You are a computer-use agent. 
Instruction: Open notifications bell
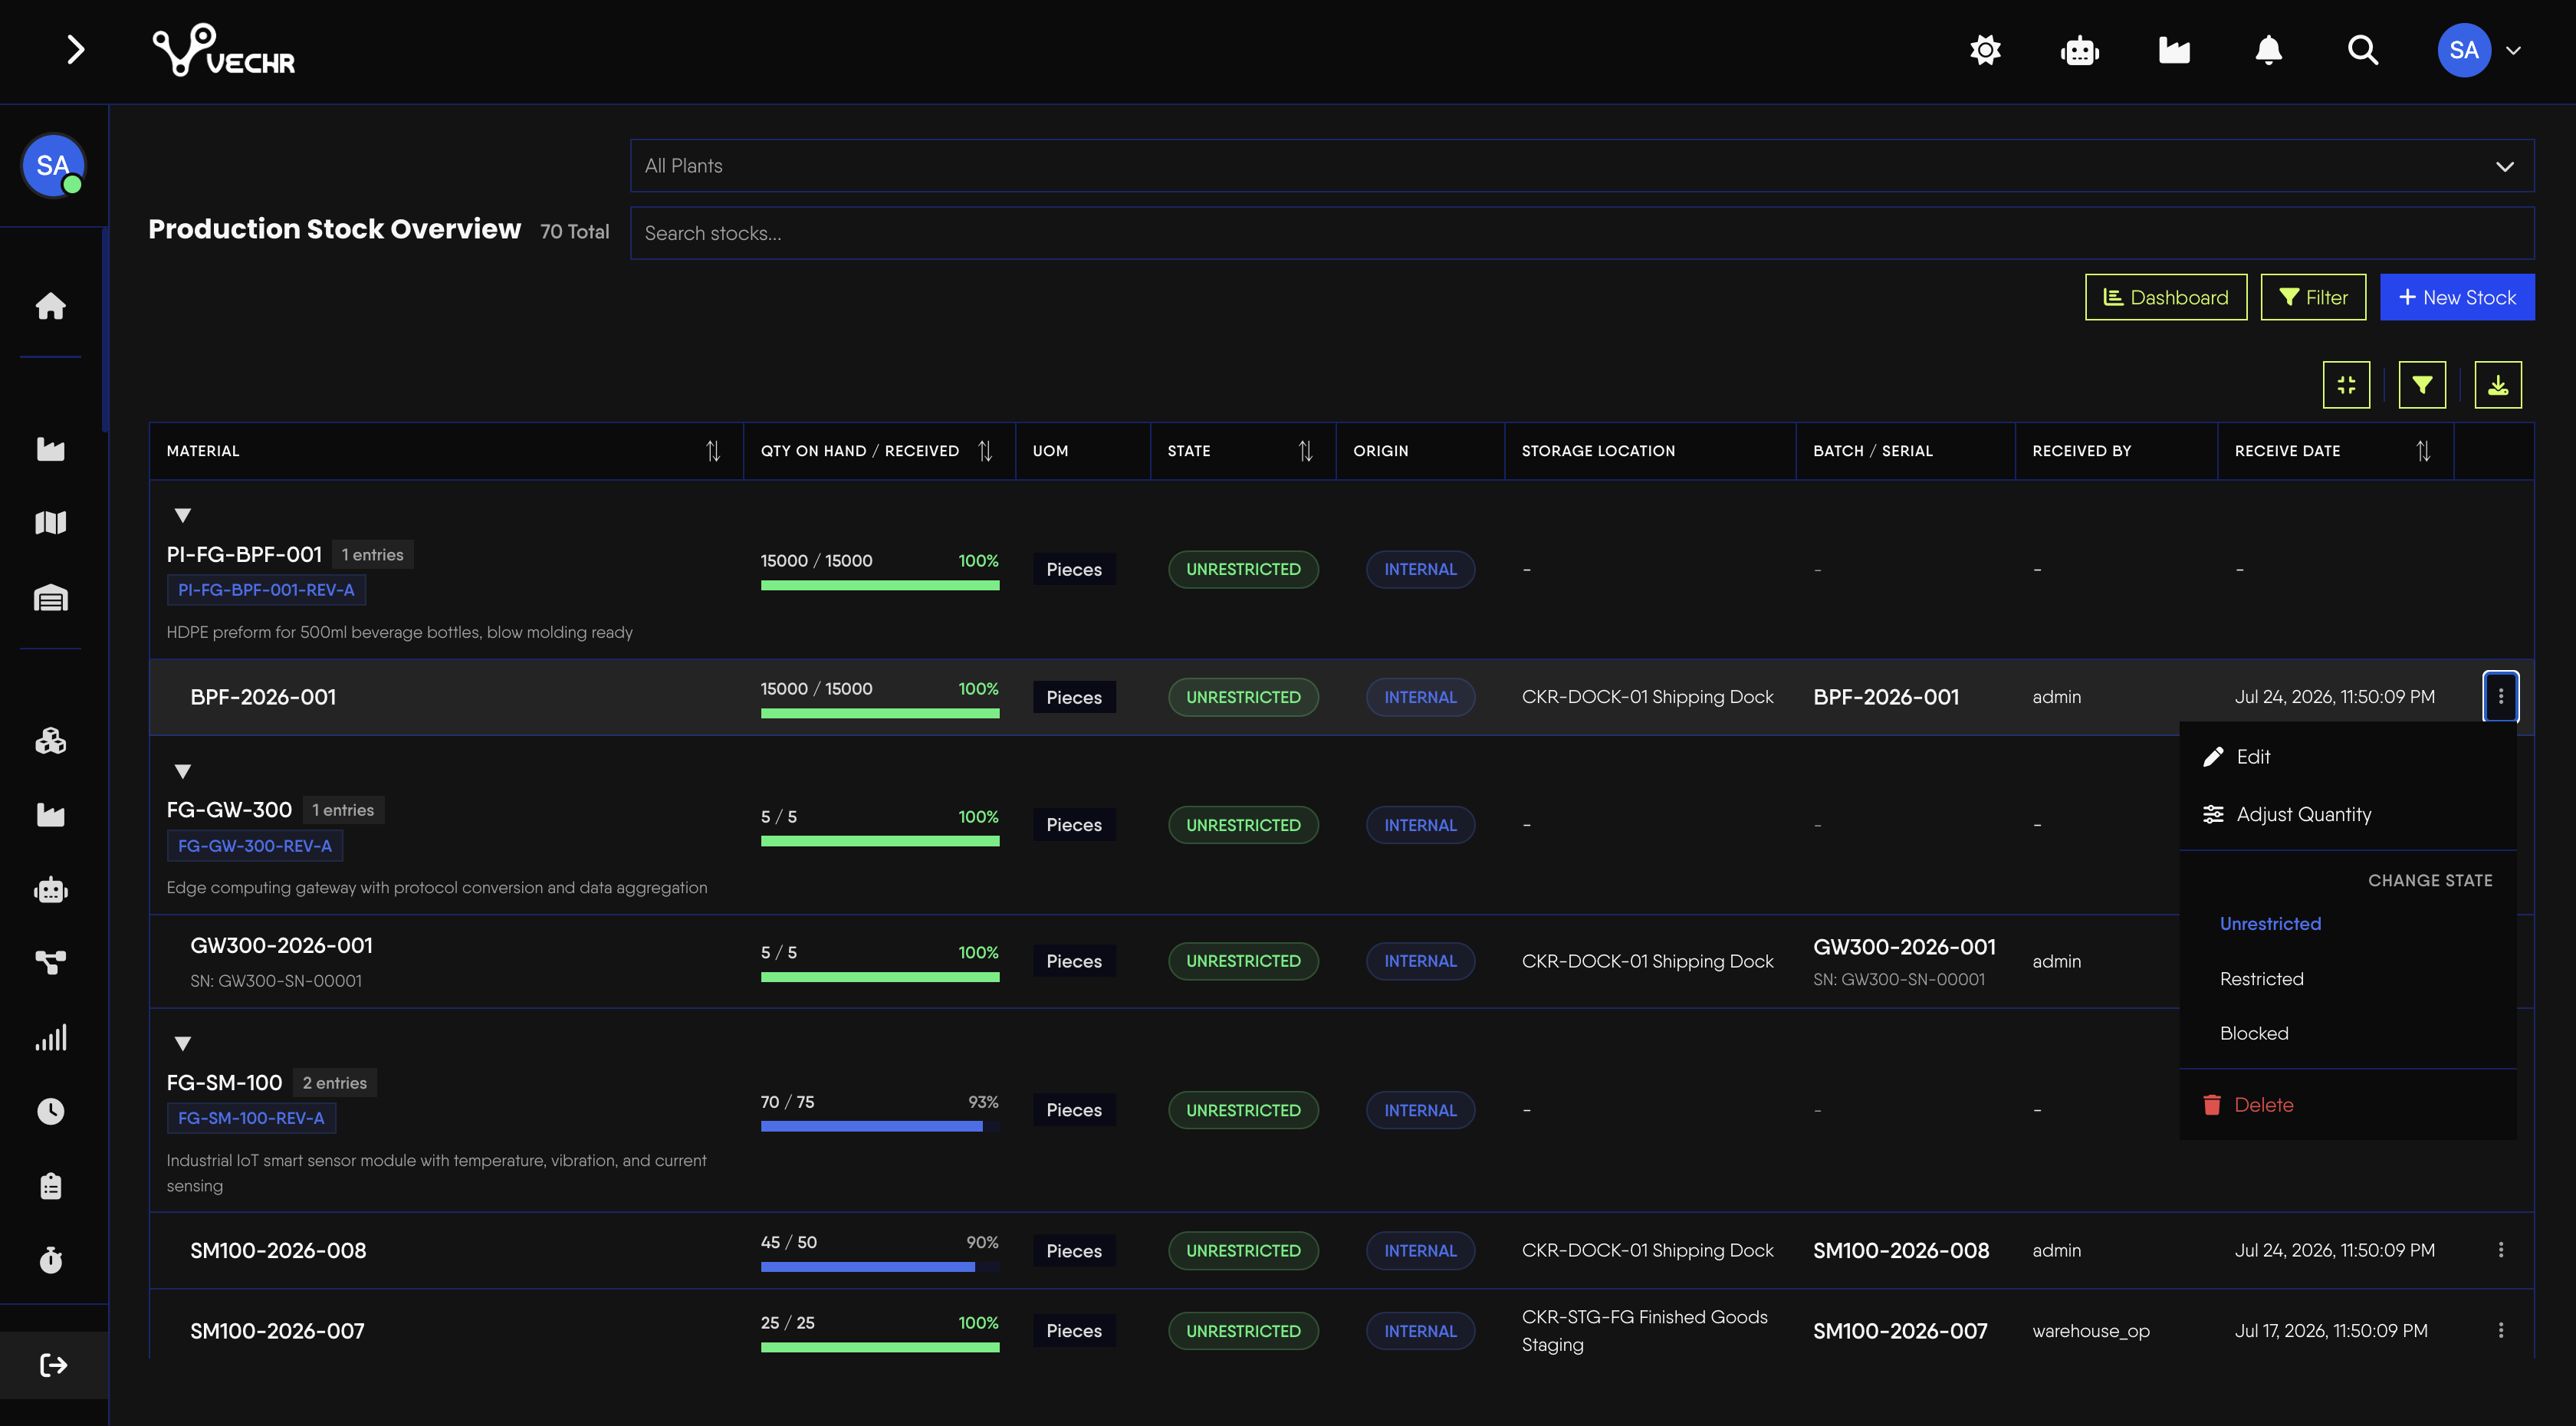(2268, 50)
